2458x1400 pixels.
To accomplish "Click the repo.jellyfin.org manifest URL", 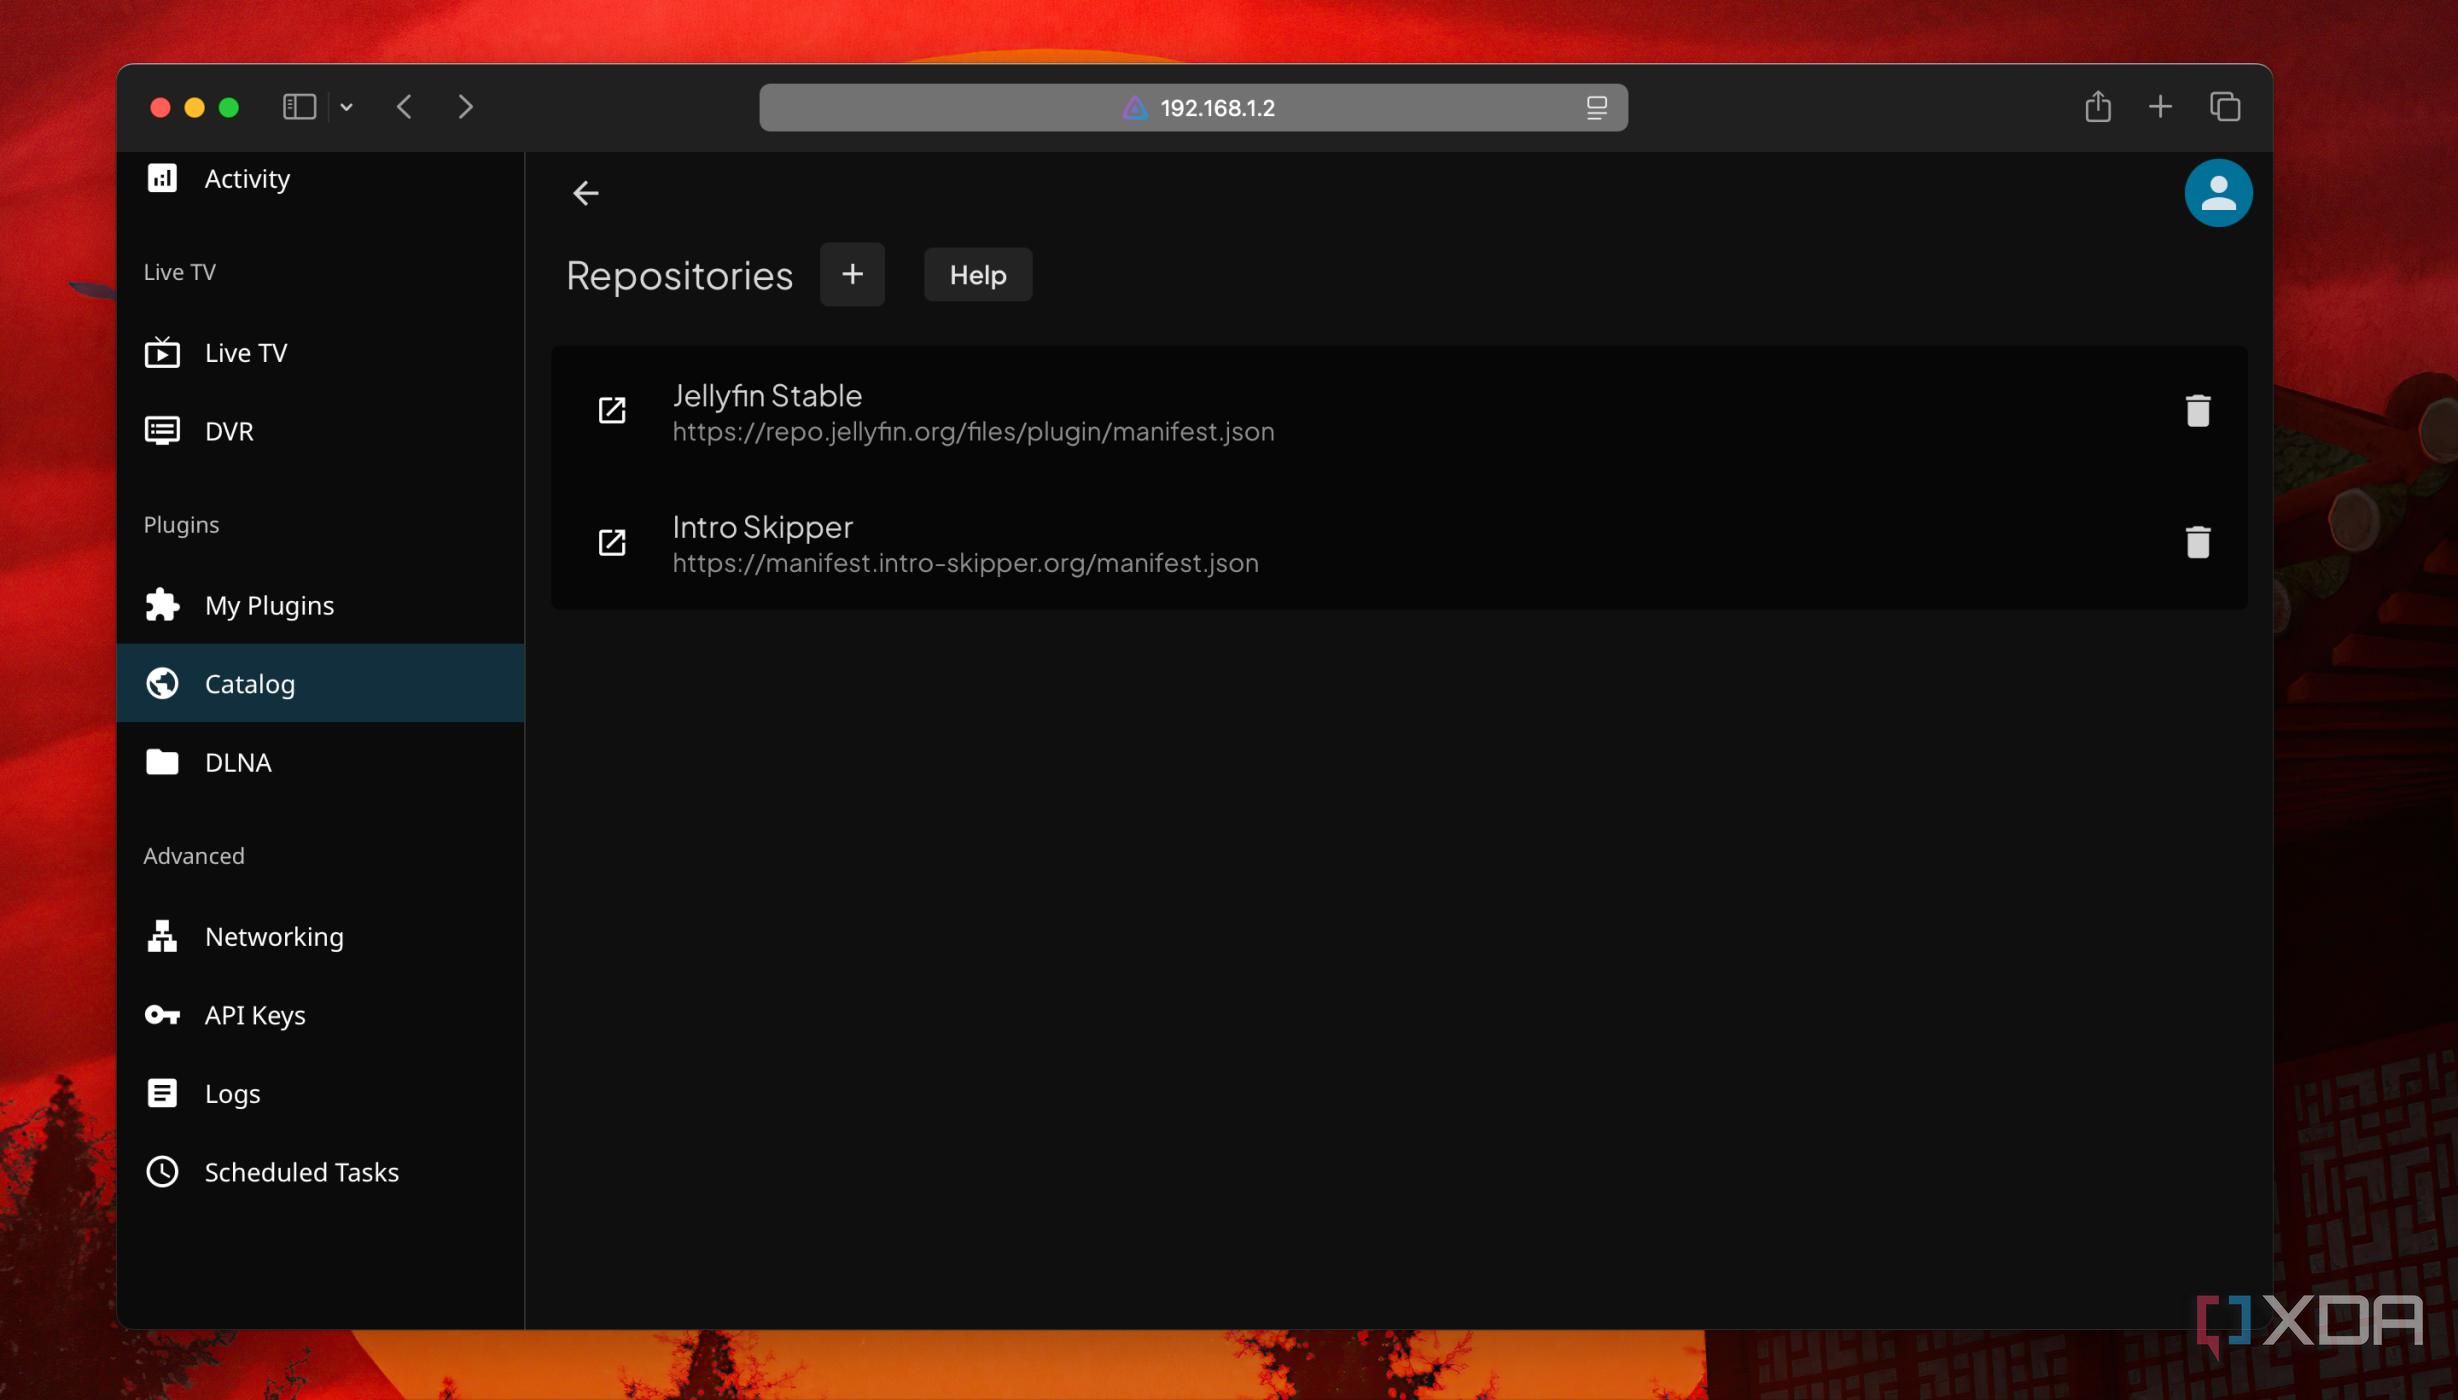I will pos(973,431).
